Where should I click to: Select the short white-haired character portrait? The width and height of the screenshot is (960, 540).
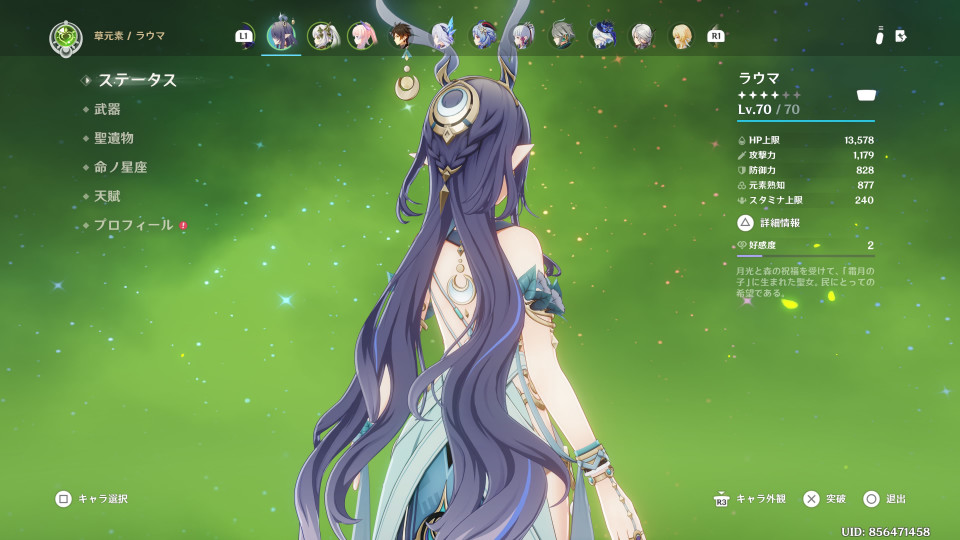[x=642, y=36]
